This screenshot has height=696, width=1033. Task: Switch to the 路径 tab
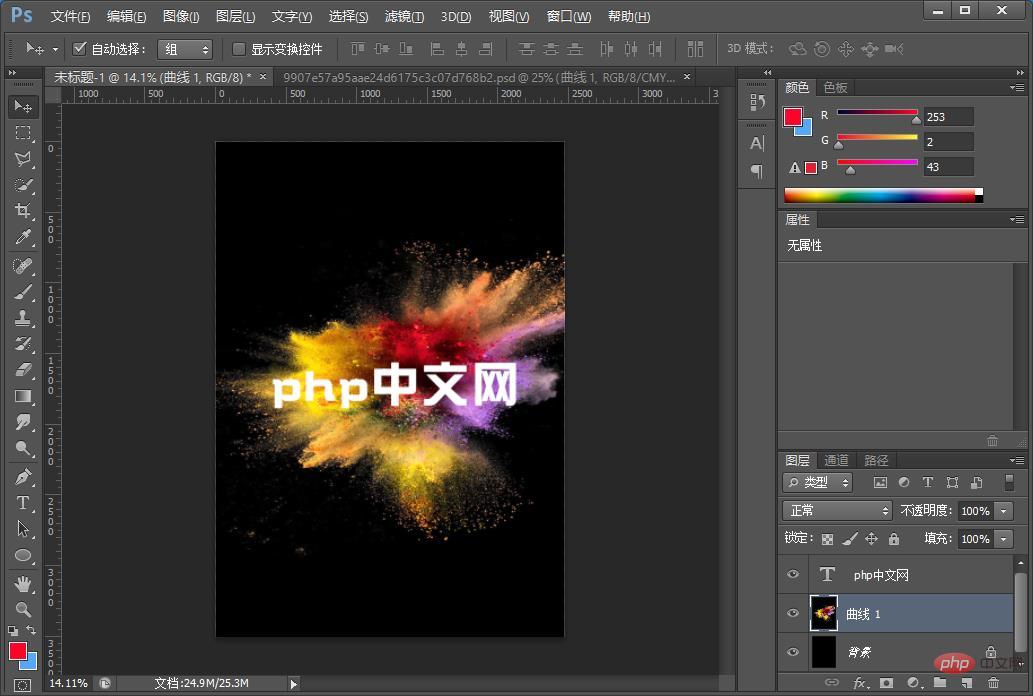876,460
